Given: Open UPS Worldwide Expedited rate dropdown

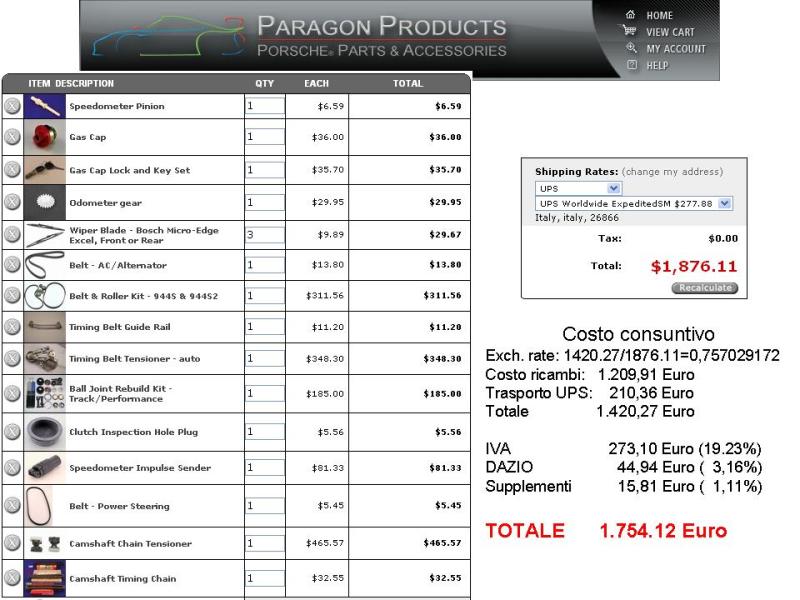Looking at the screenshot, I should (x=634, y=204).
